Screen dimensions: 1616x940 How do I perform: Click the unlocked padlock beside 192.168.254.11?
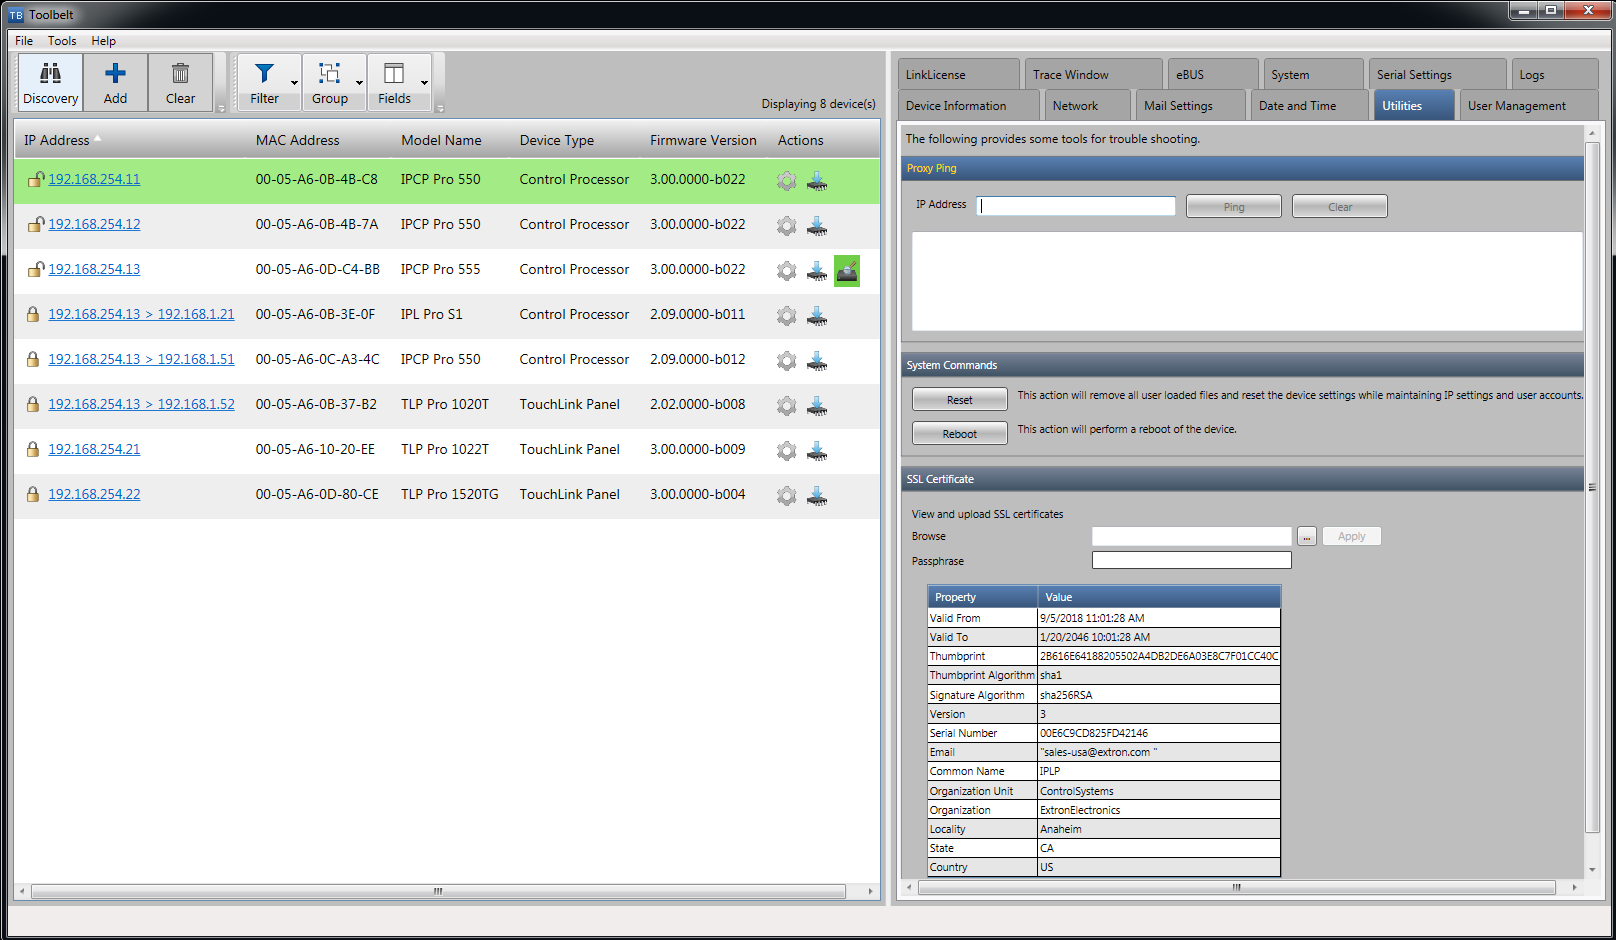click(33, 179)
